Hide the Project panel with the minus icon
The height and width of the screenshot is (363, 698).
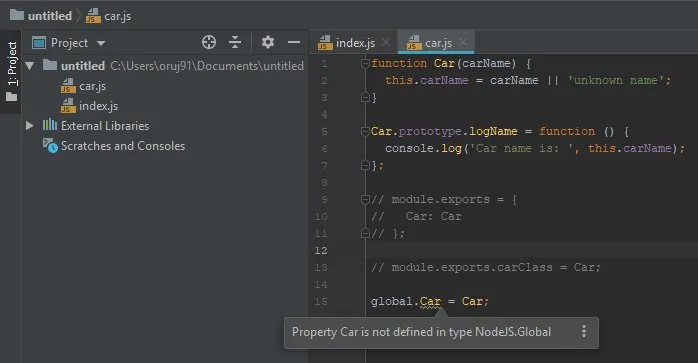tap(294, 42)
